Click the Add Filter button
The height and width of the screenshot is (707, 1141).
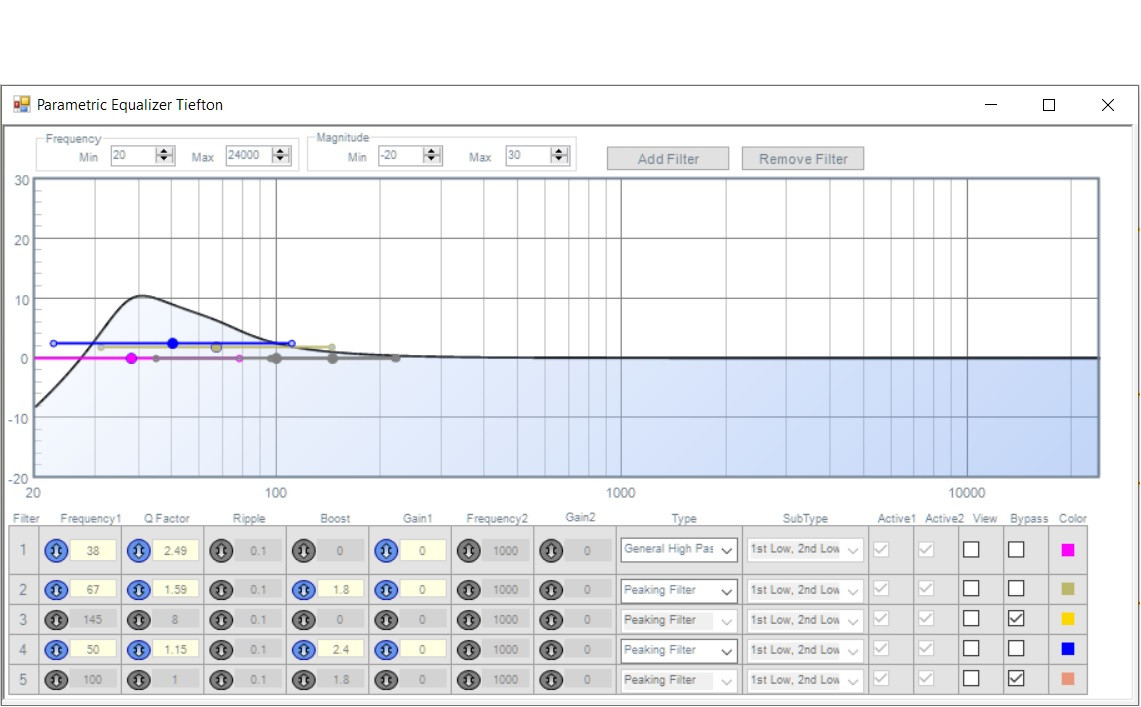click(x=668, y=159)
